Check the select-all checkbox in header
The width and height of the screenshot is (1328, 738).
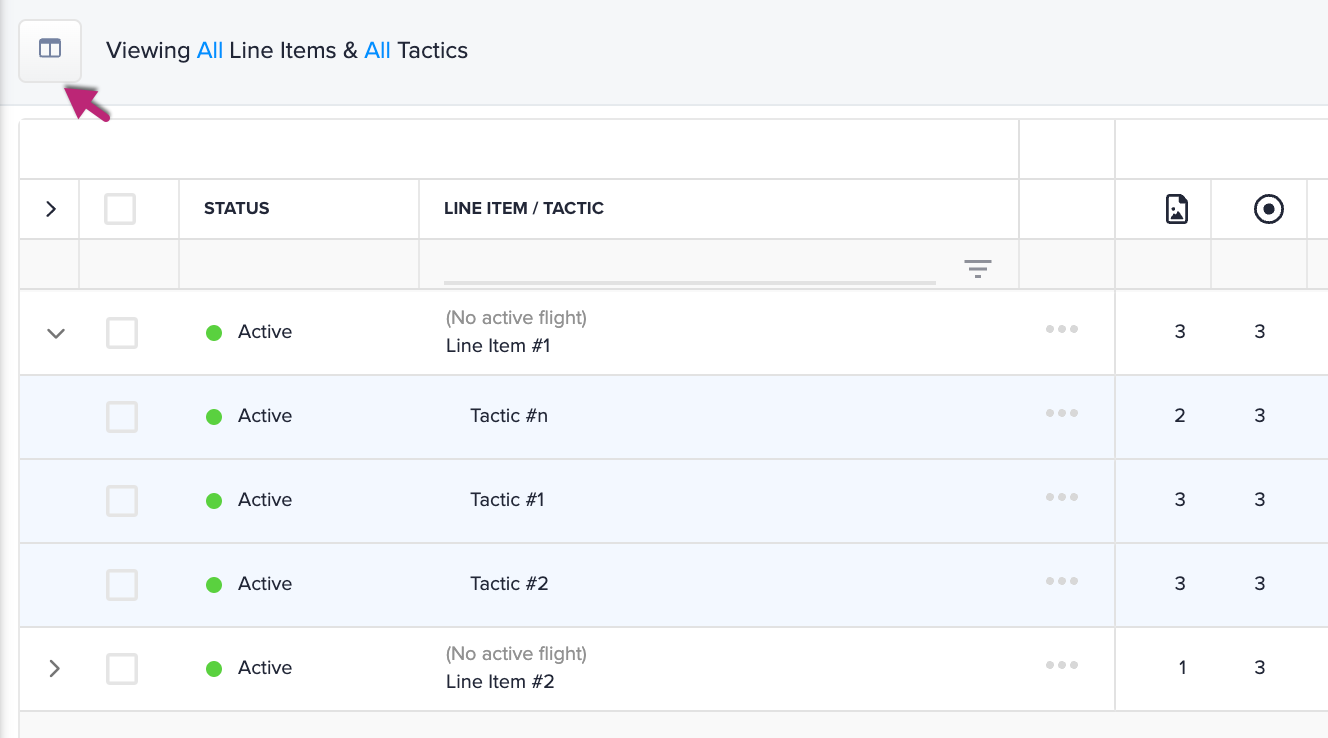120,209
